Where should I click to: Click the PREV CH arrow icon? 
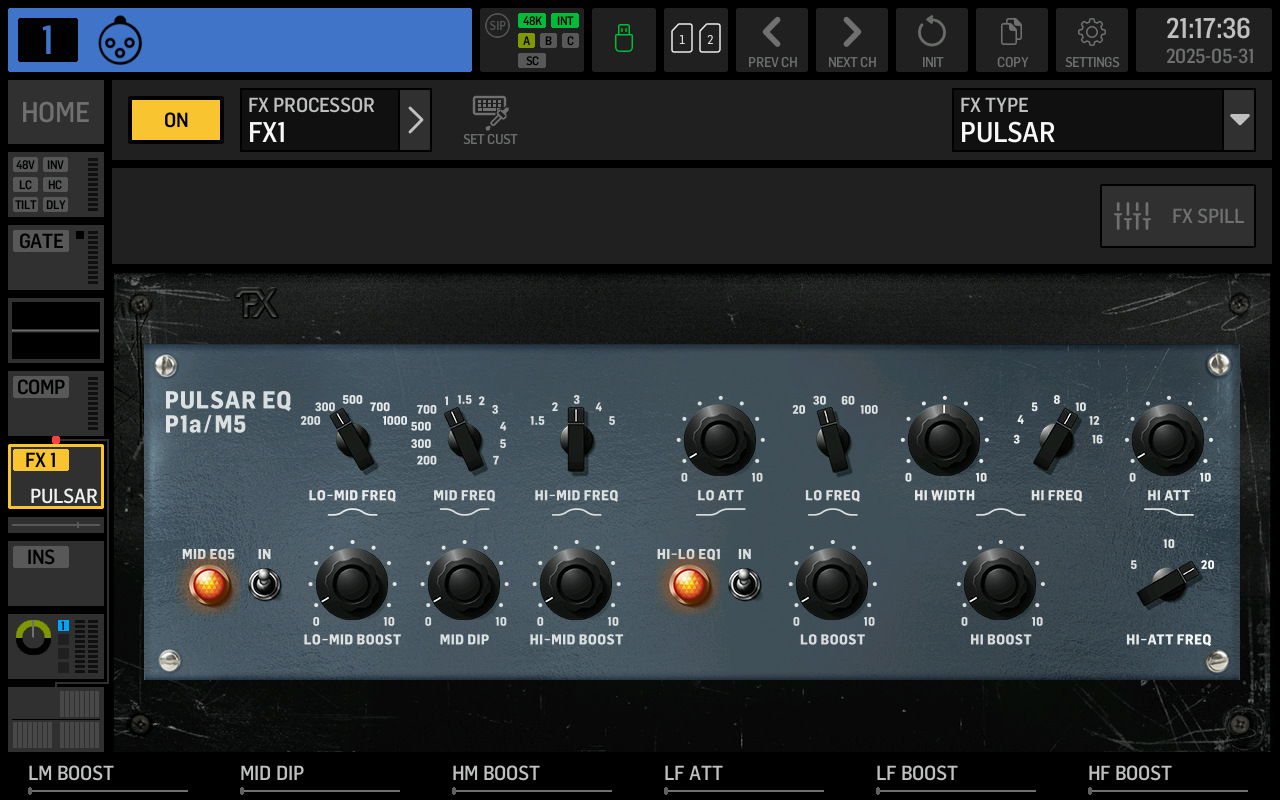click(771, 40)
